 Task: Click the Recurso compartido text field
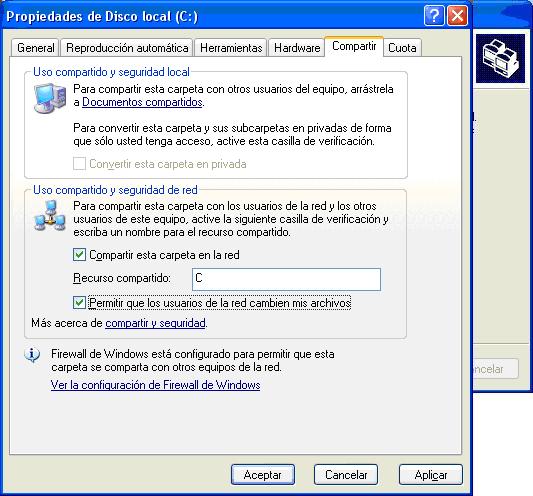pos(286,279)
